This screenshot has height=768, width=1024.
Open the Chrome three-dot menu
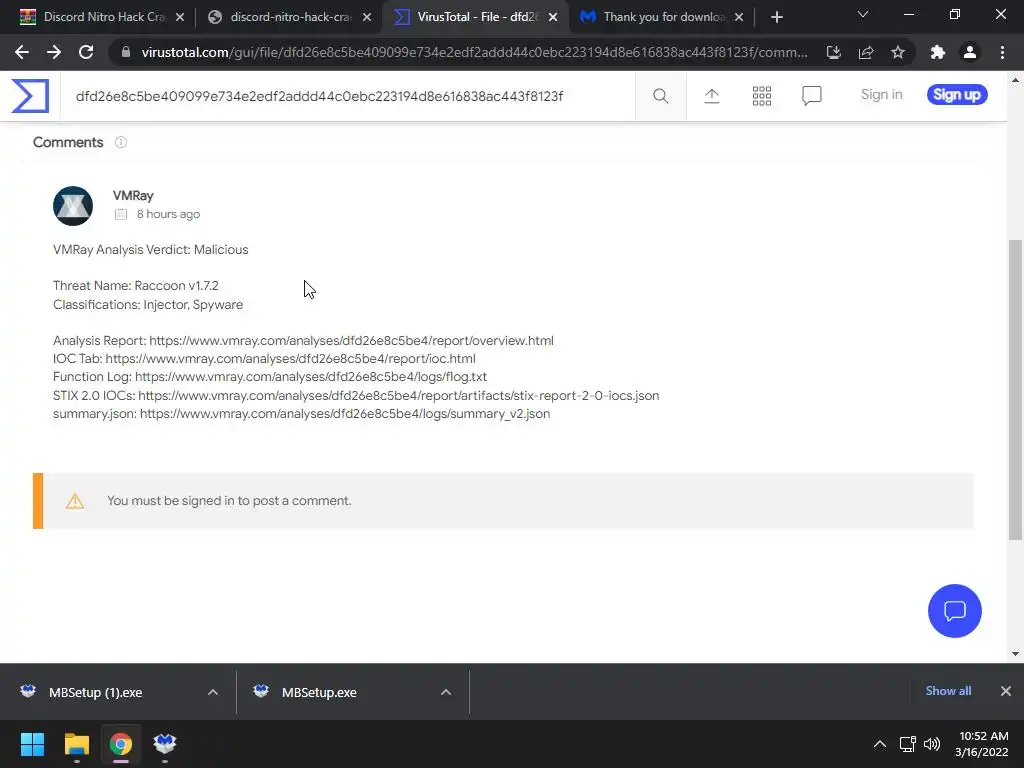pyautogui.click(x=1002, y=52)
